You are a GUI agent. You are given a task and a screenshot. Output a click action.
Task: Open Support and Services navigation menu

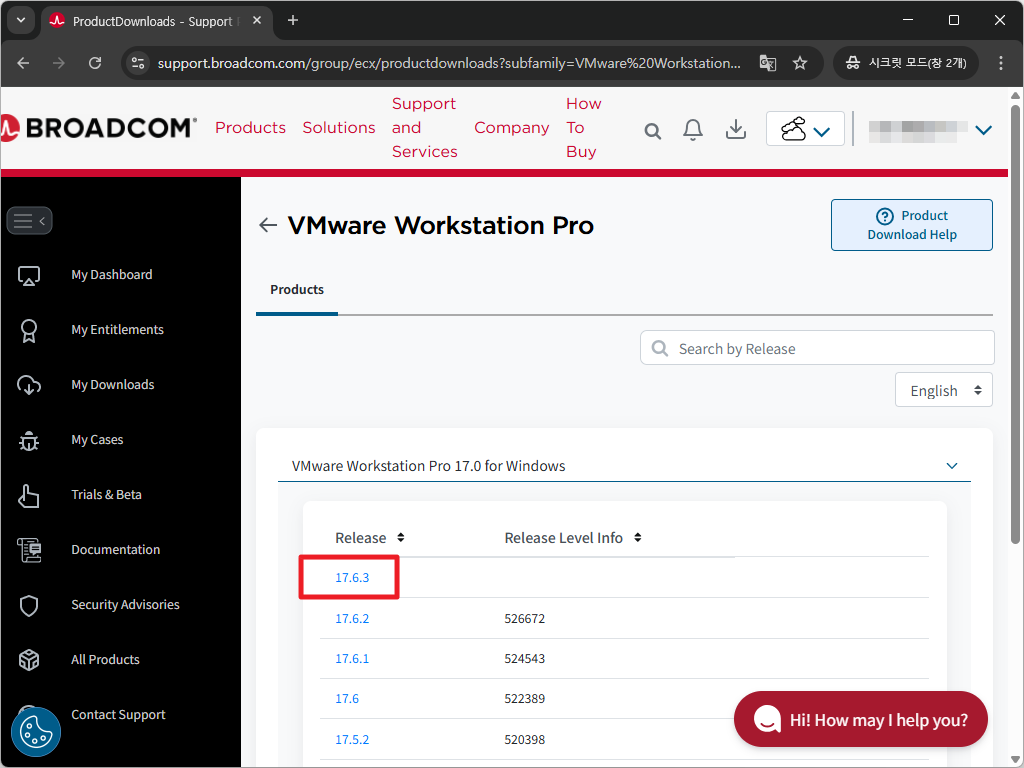(424, 127)
